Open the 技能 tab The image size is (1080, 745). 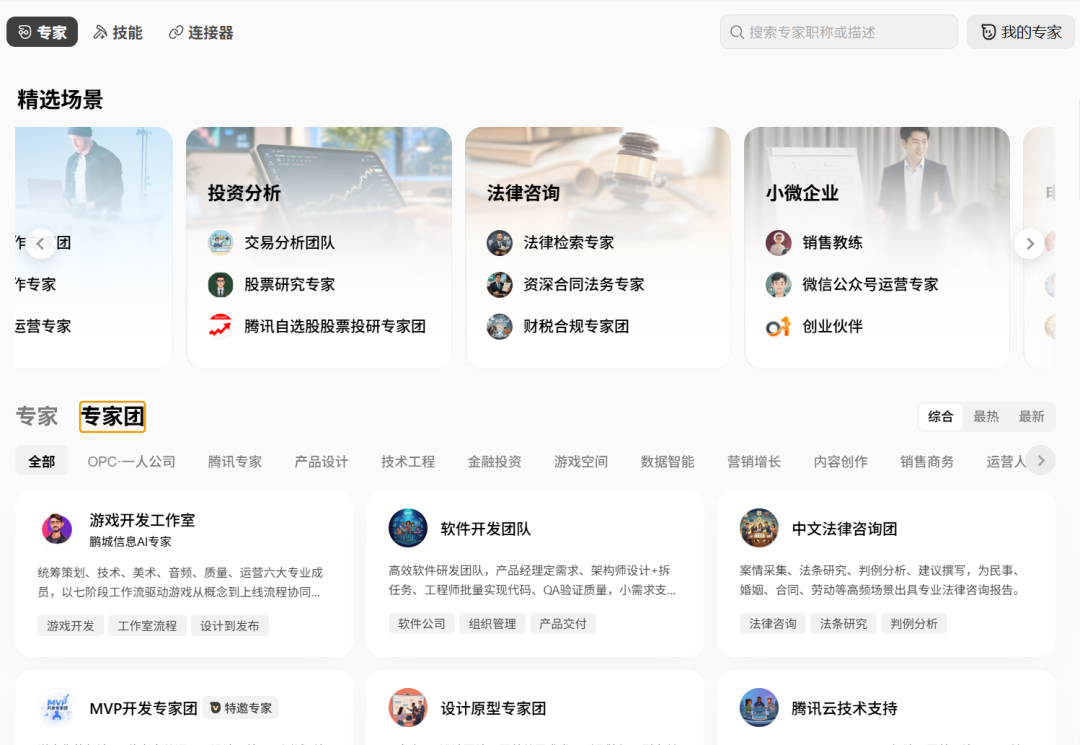118,32
